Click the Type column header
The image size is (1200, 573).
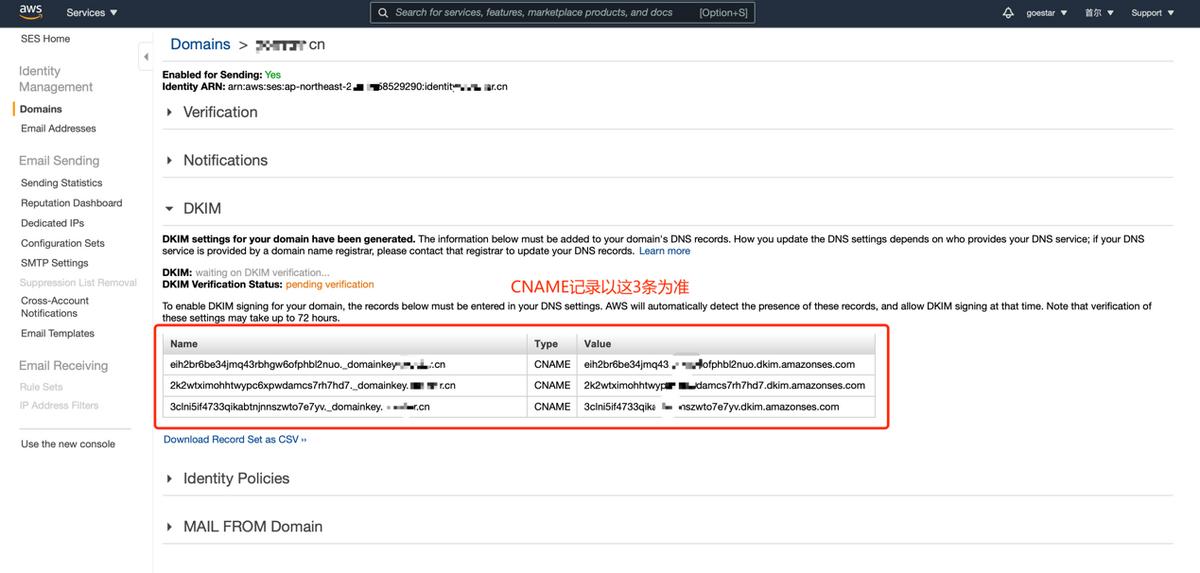(553, 343)
